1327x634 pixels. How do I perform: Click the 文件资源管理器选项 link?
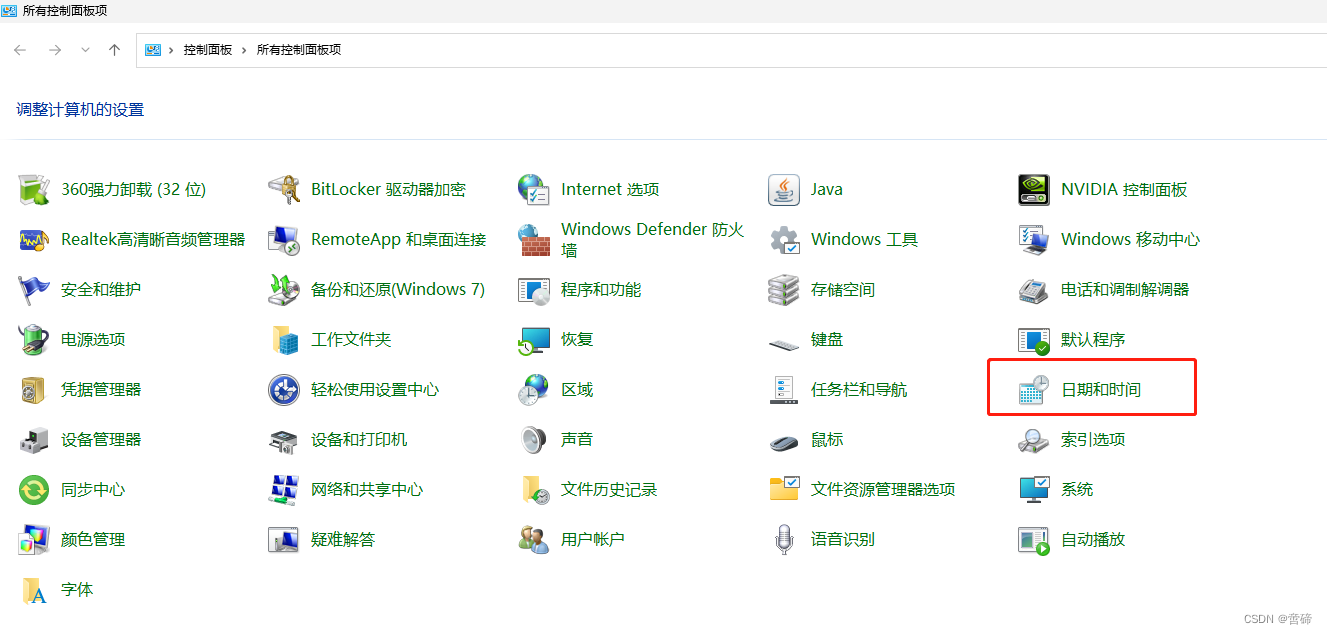point(883,489)
